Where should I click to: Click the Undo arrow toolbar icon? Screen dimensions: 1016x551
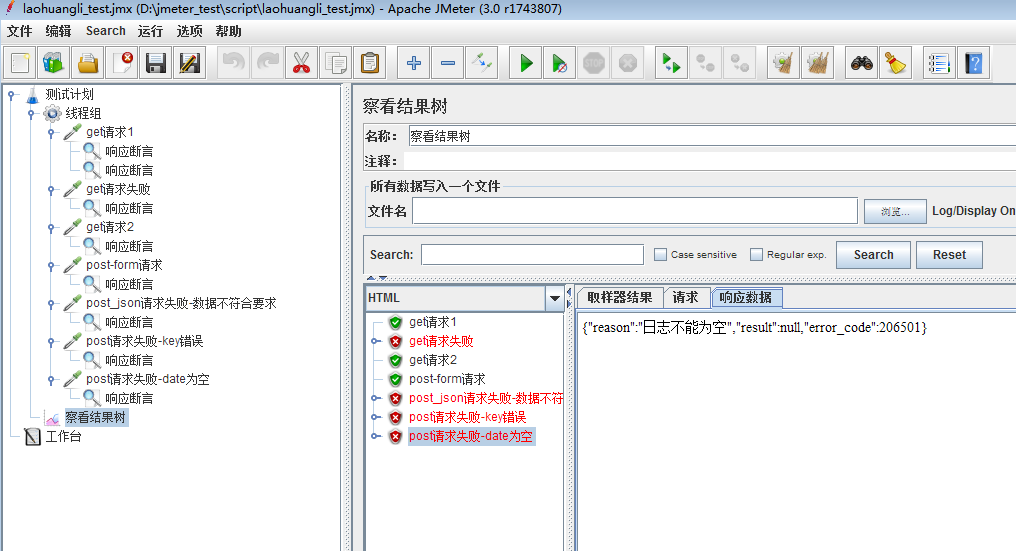(x=233, y=63)
